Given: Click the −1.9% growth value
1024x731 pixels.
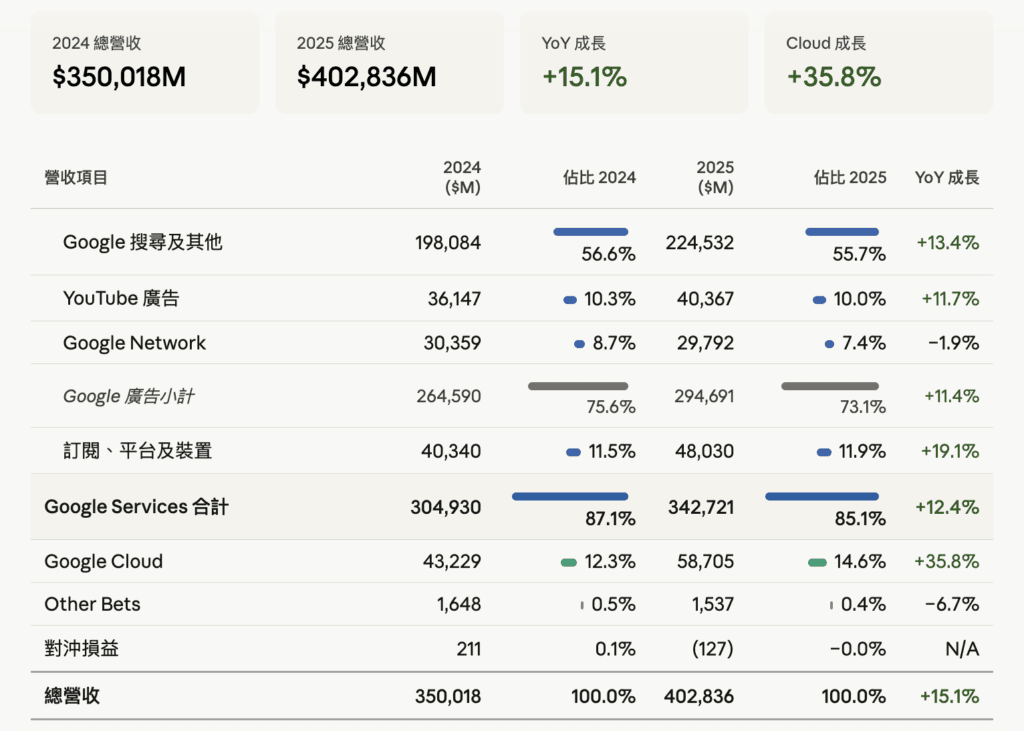Looking at the screenshot, I should pyautogui.click(x=953, y=343).
